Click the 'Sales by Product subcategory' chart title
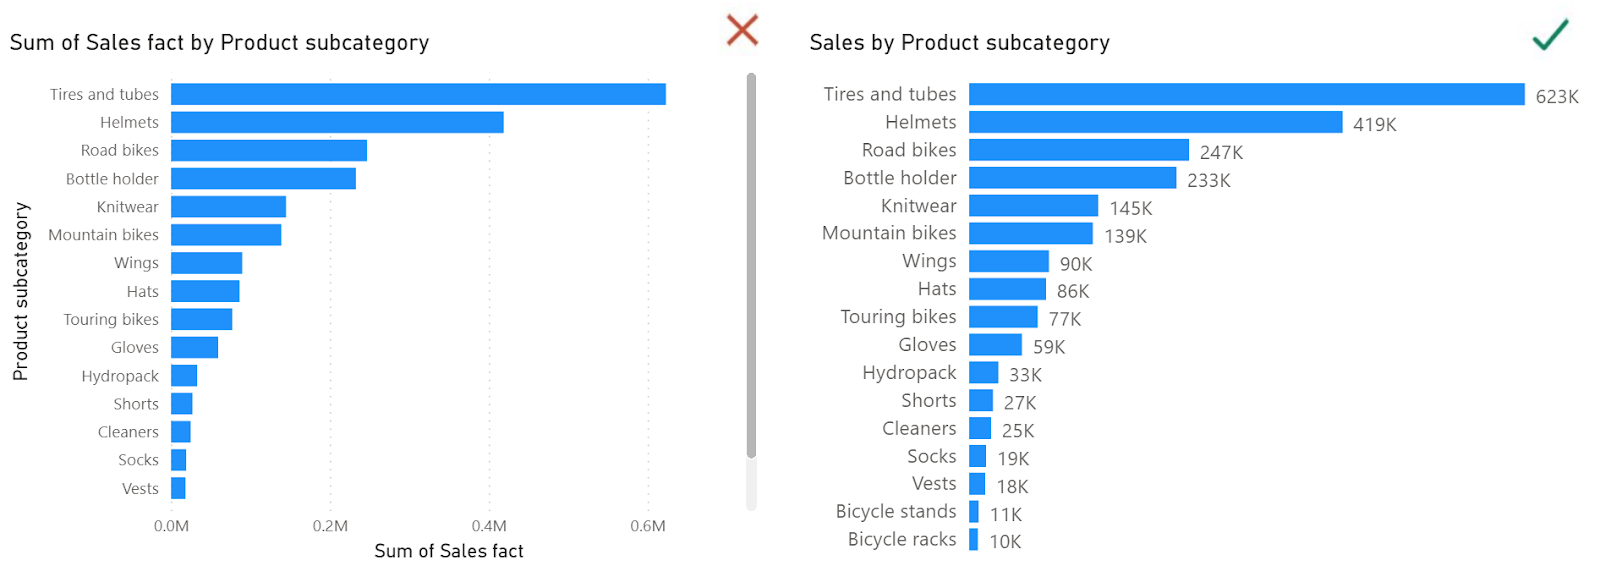 coord(959,43)
